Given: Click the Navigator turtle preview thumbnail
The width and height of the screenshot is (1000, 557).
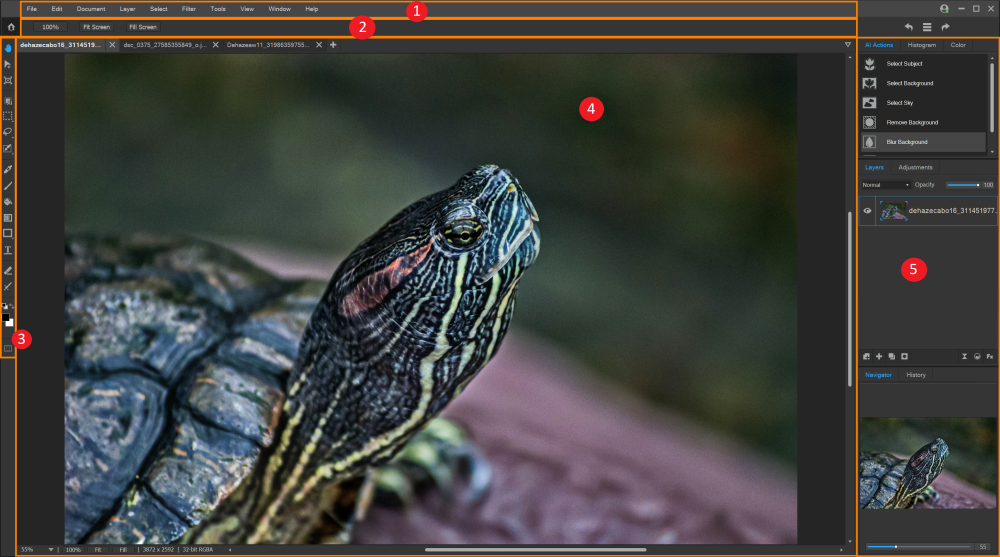Looking at the screenshot, I should [x=927, y=463].
